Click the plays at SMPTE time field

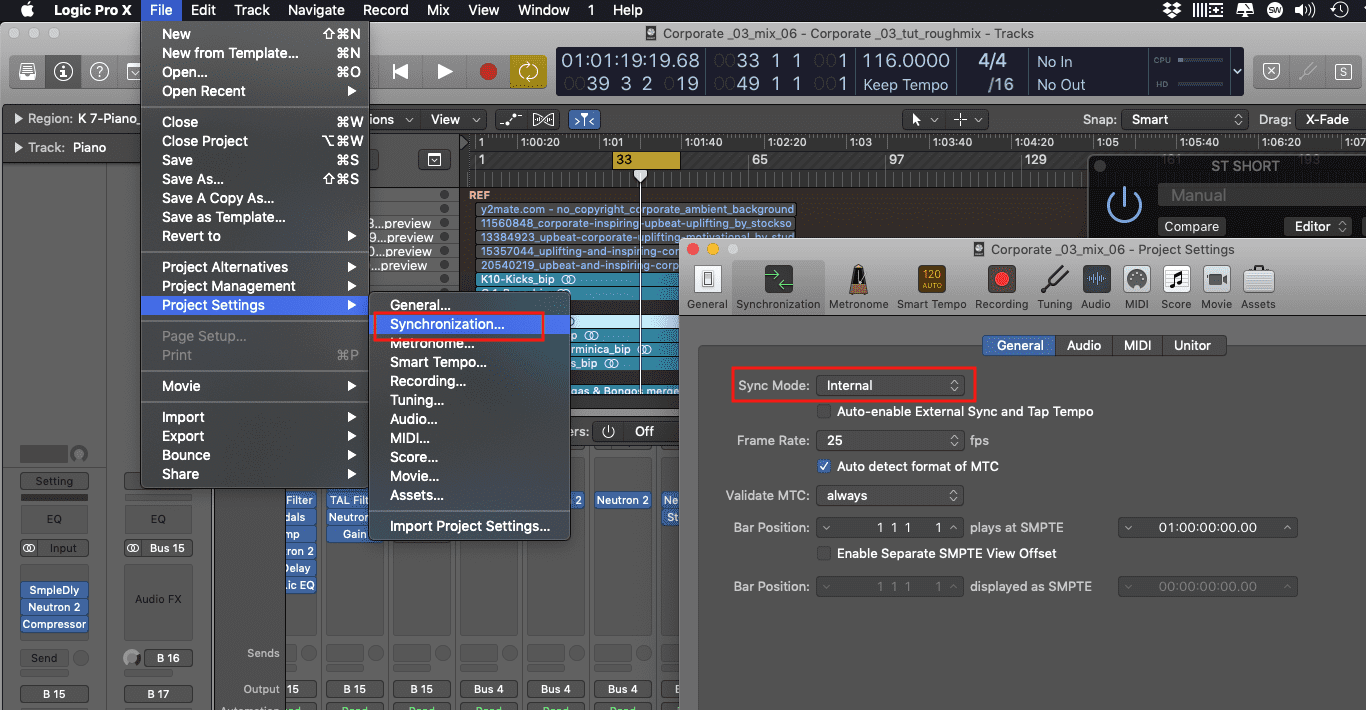pyautogui.click(x=1208, y=527)
